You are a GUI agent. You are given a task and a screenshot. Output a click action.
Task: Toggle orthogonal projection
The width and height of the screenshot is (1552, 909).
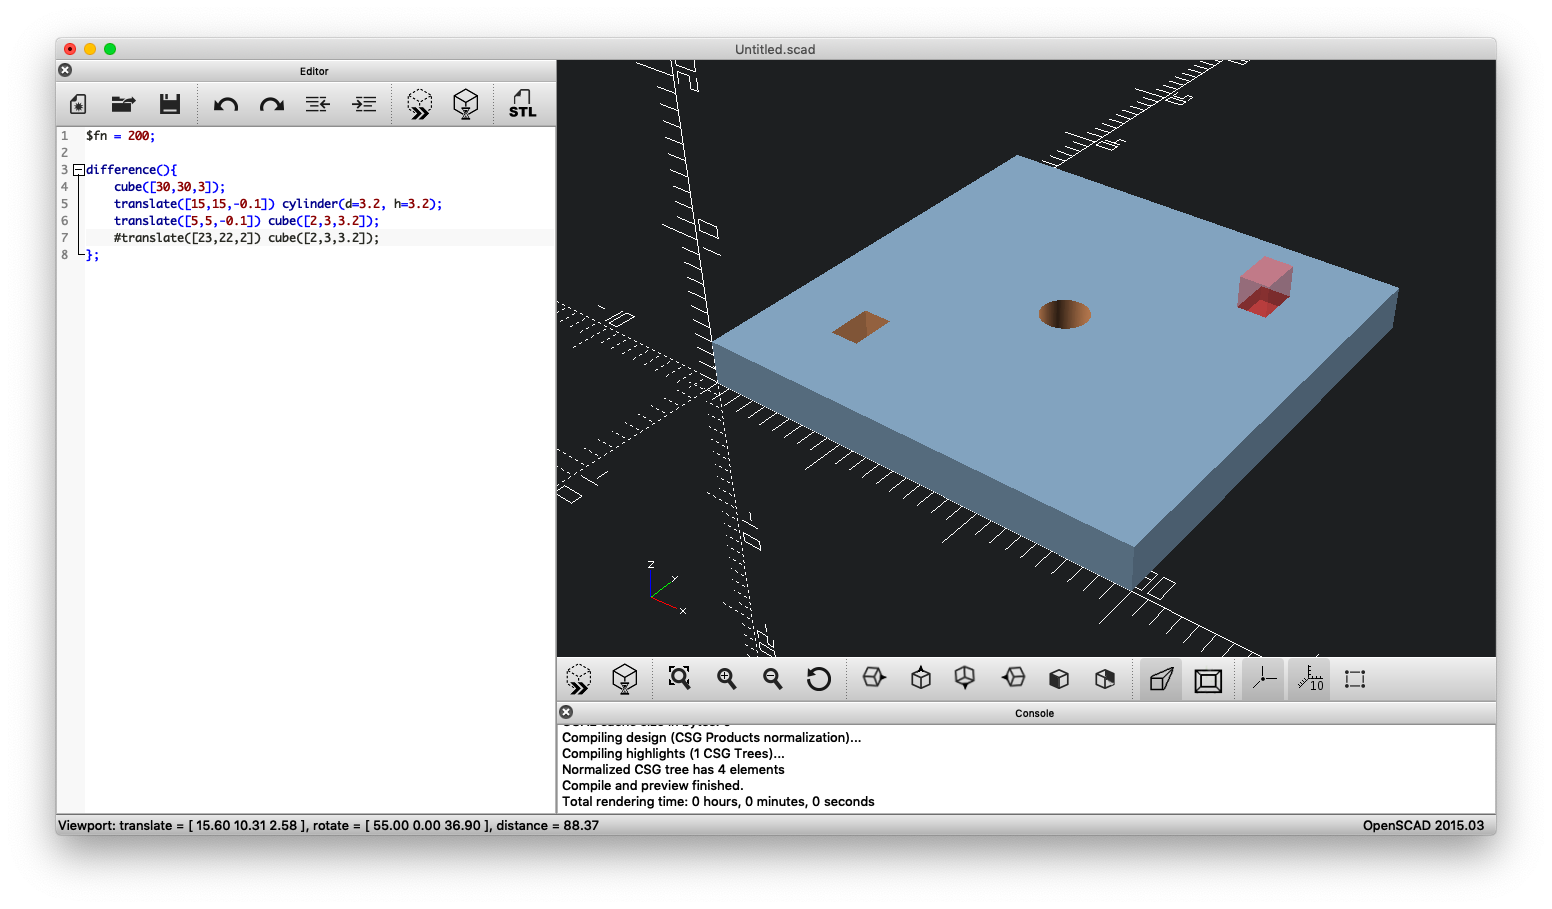1208,680
